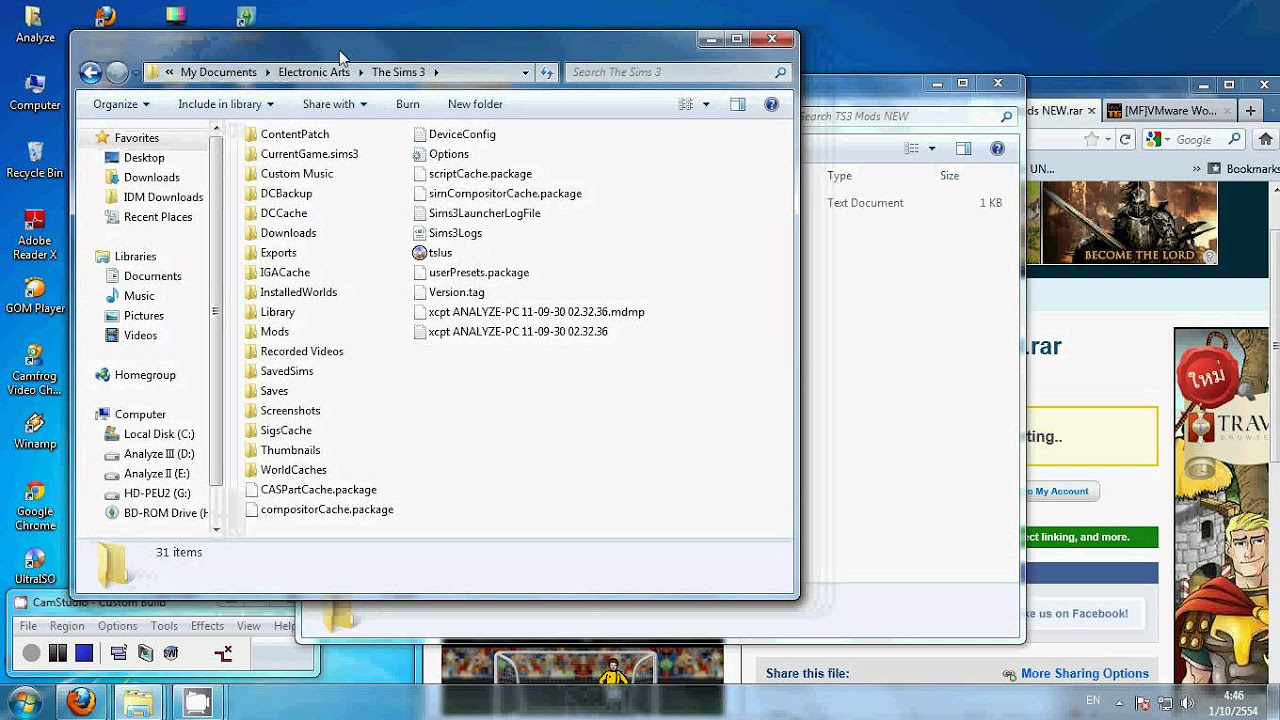
Task: Open CamStudio File menu
Action: tap(28, 626)
